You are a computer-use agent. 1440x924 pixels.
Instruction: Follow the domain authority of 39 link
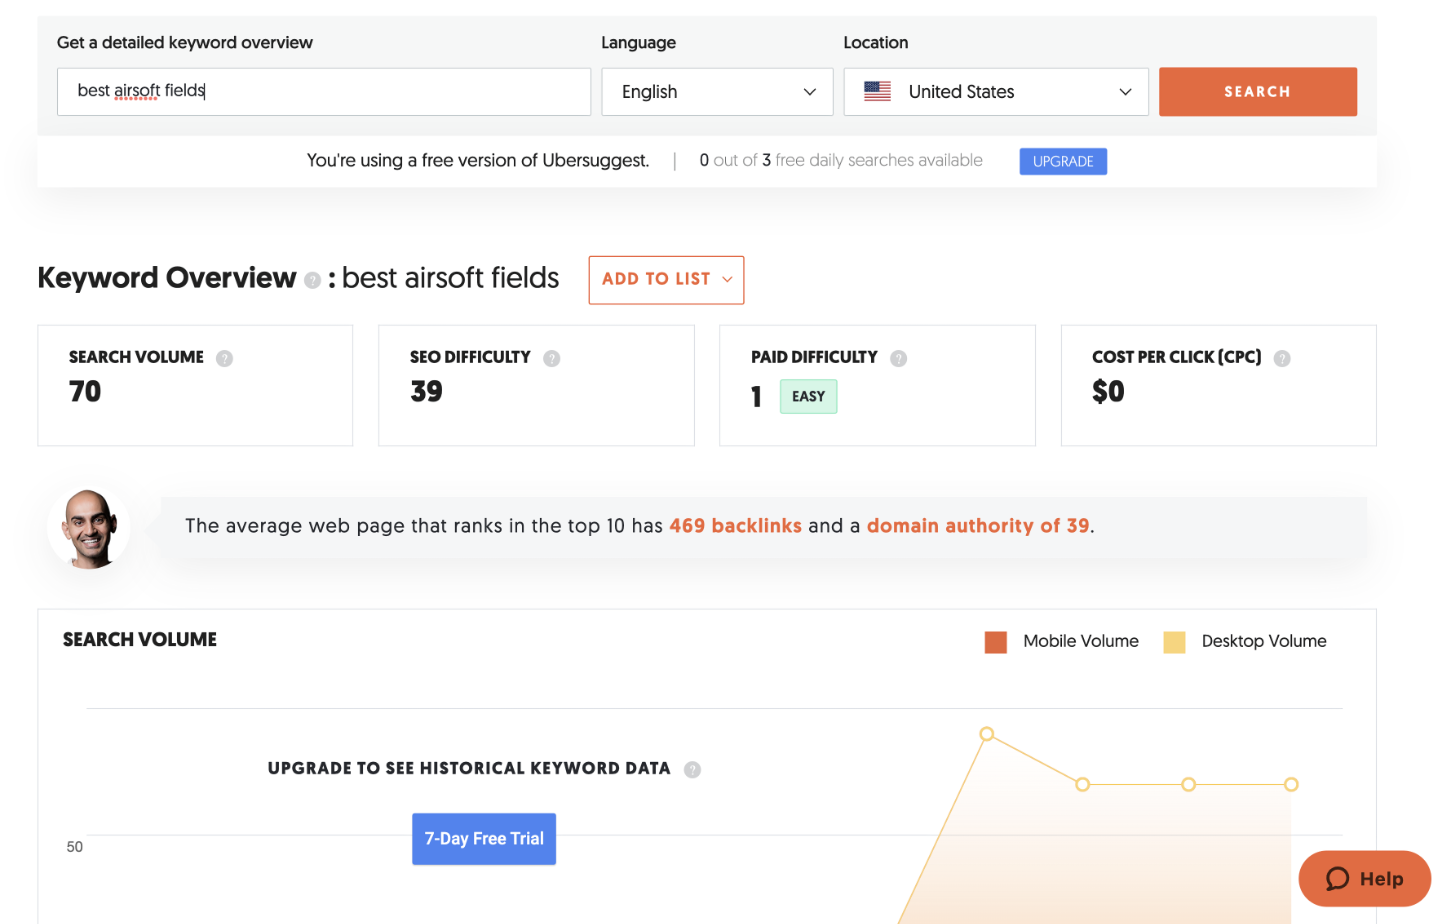click(x=977, y=526)
